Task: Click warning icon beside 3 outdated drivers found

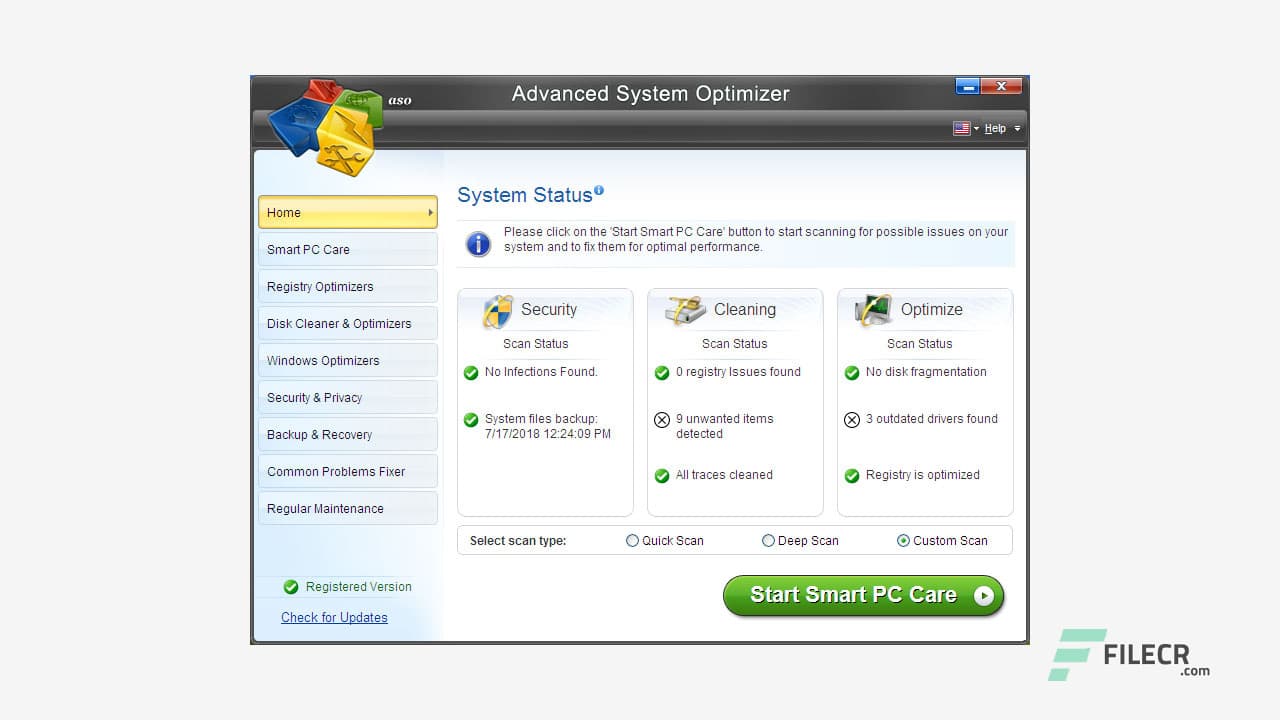Action: coord(851,419)
